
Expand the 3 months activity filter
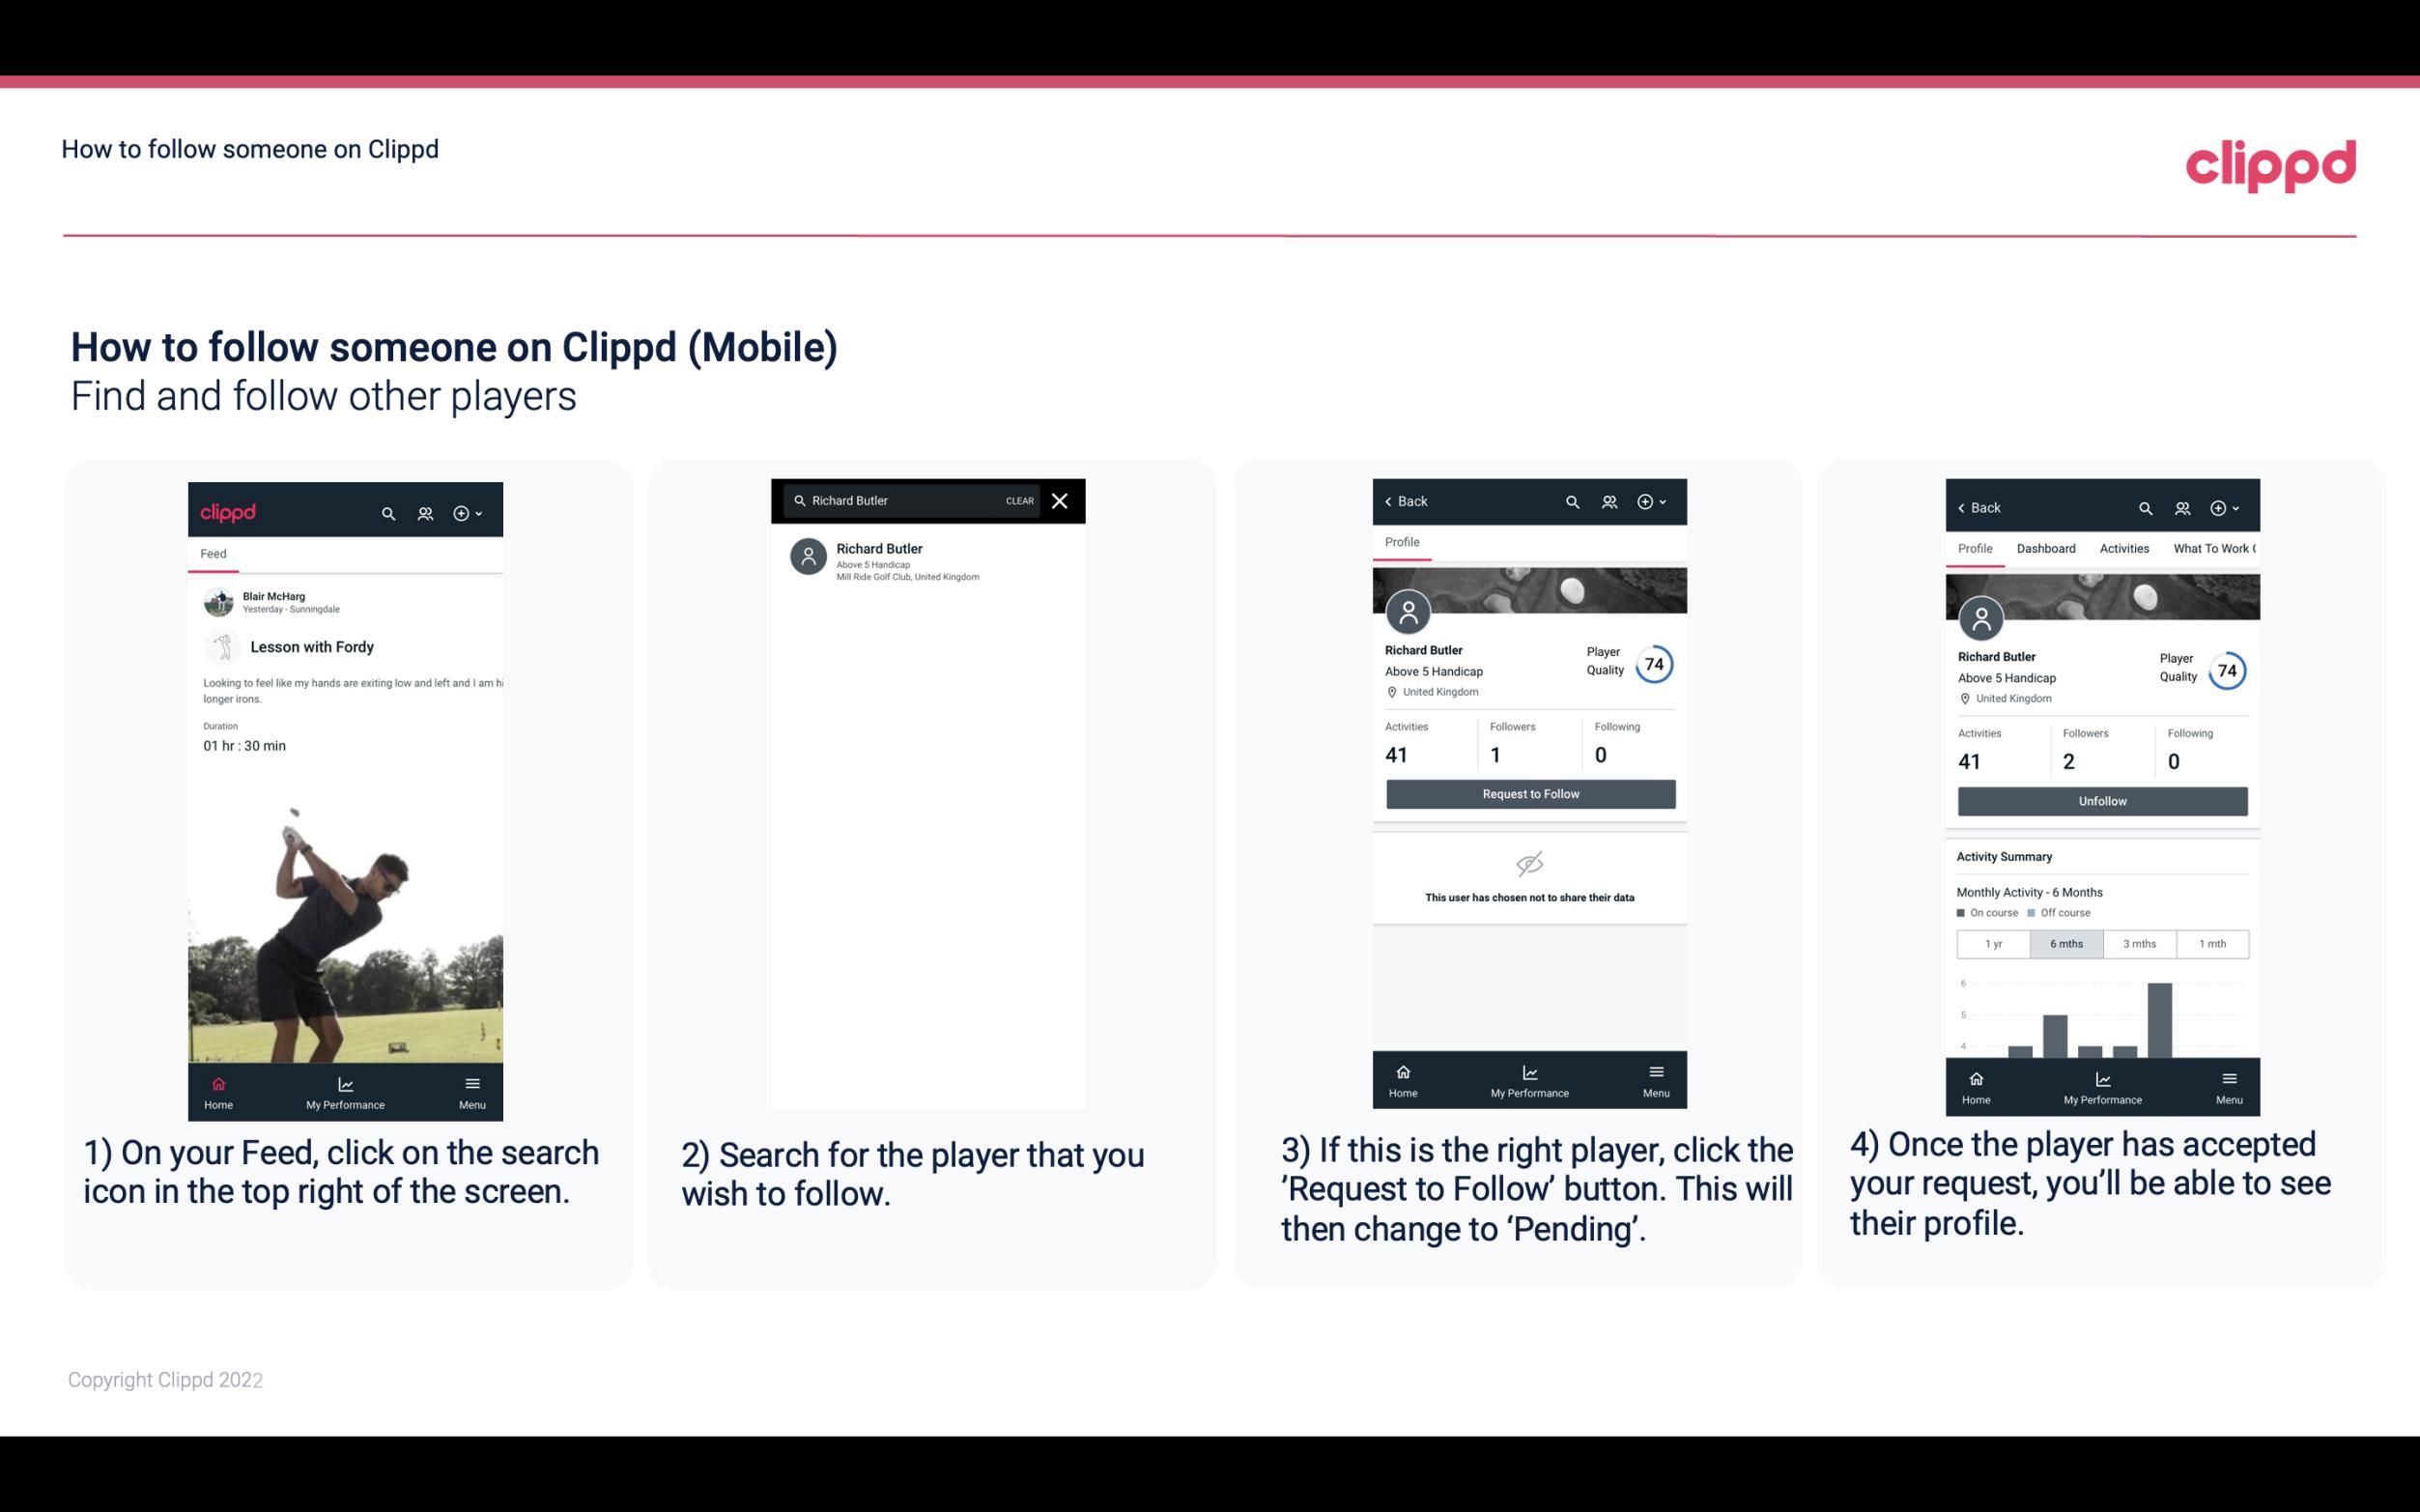pos(2138,942)
